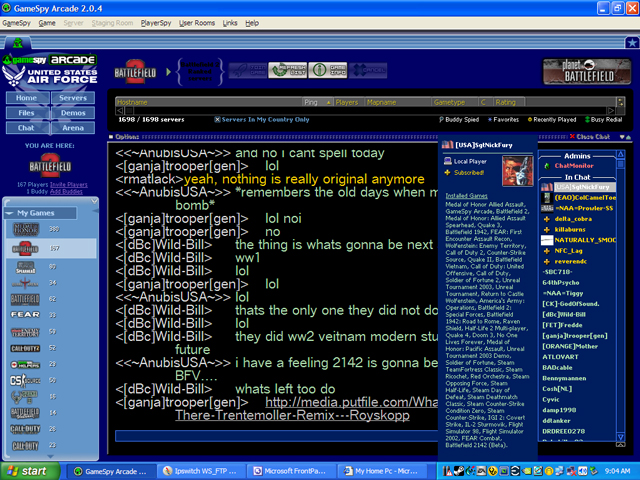The height and width of the screenshot is (480, 640).
Task: Click the Join Game toolbar button
Action: (247, 70)
